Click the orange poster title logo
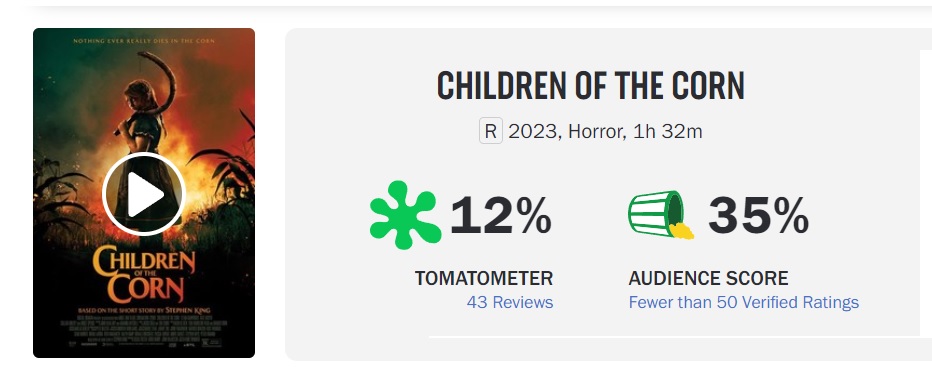The width and height of the screenshot is (932, 385). (x=143, y=274)
